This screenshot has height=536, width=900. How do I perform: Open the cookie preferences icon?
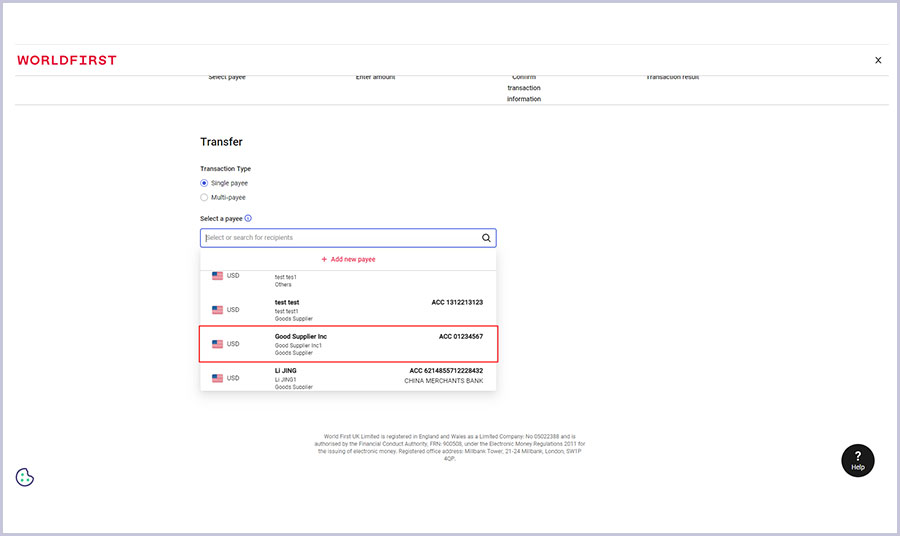[x=25, y=477]
